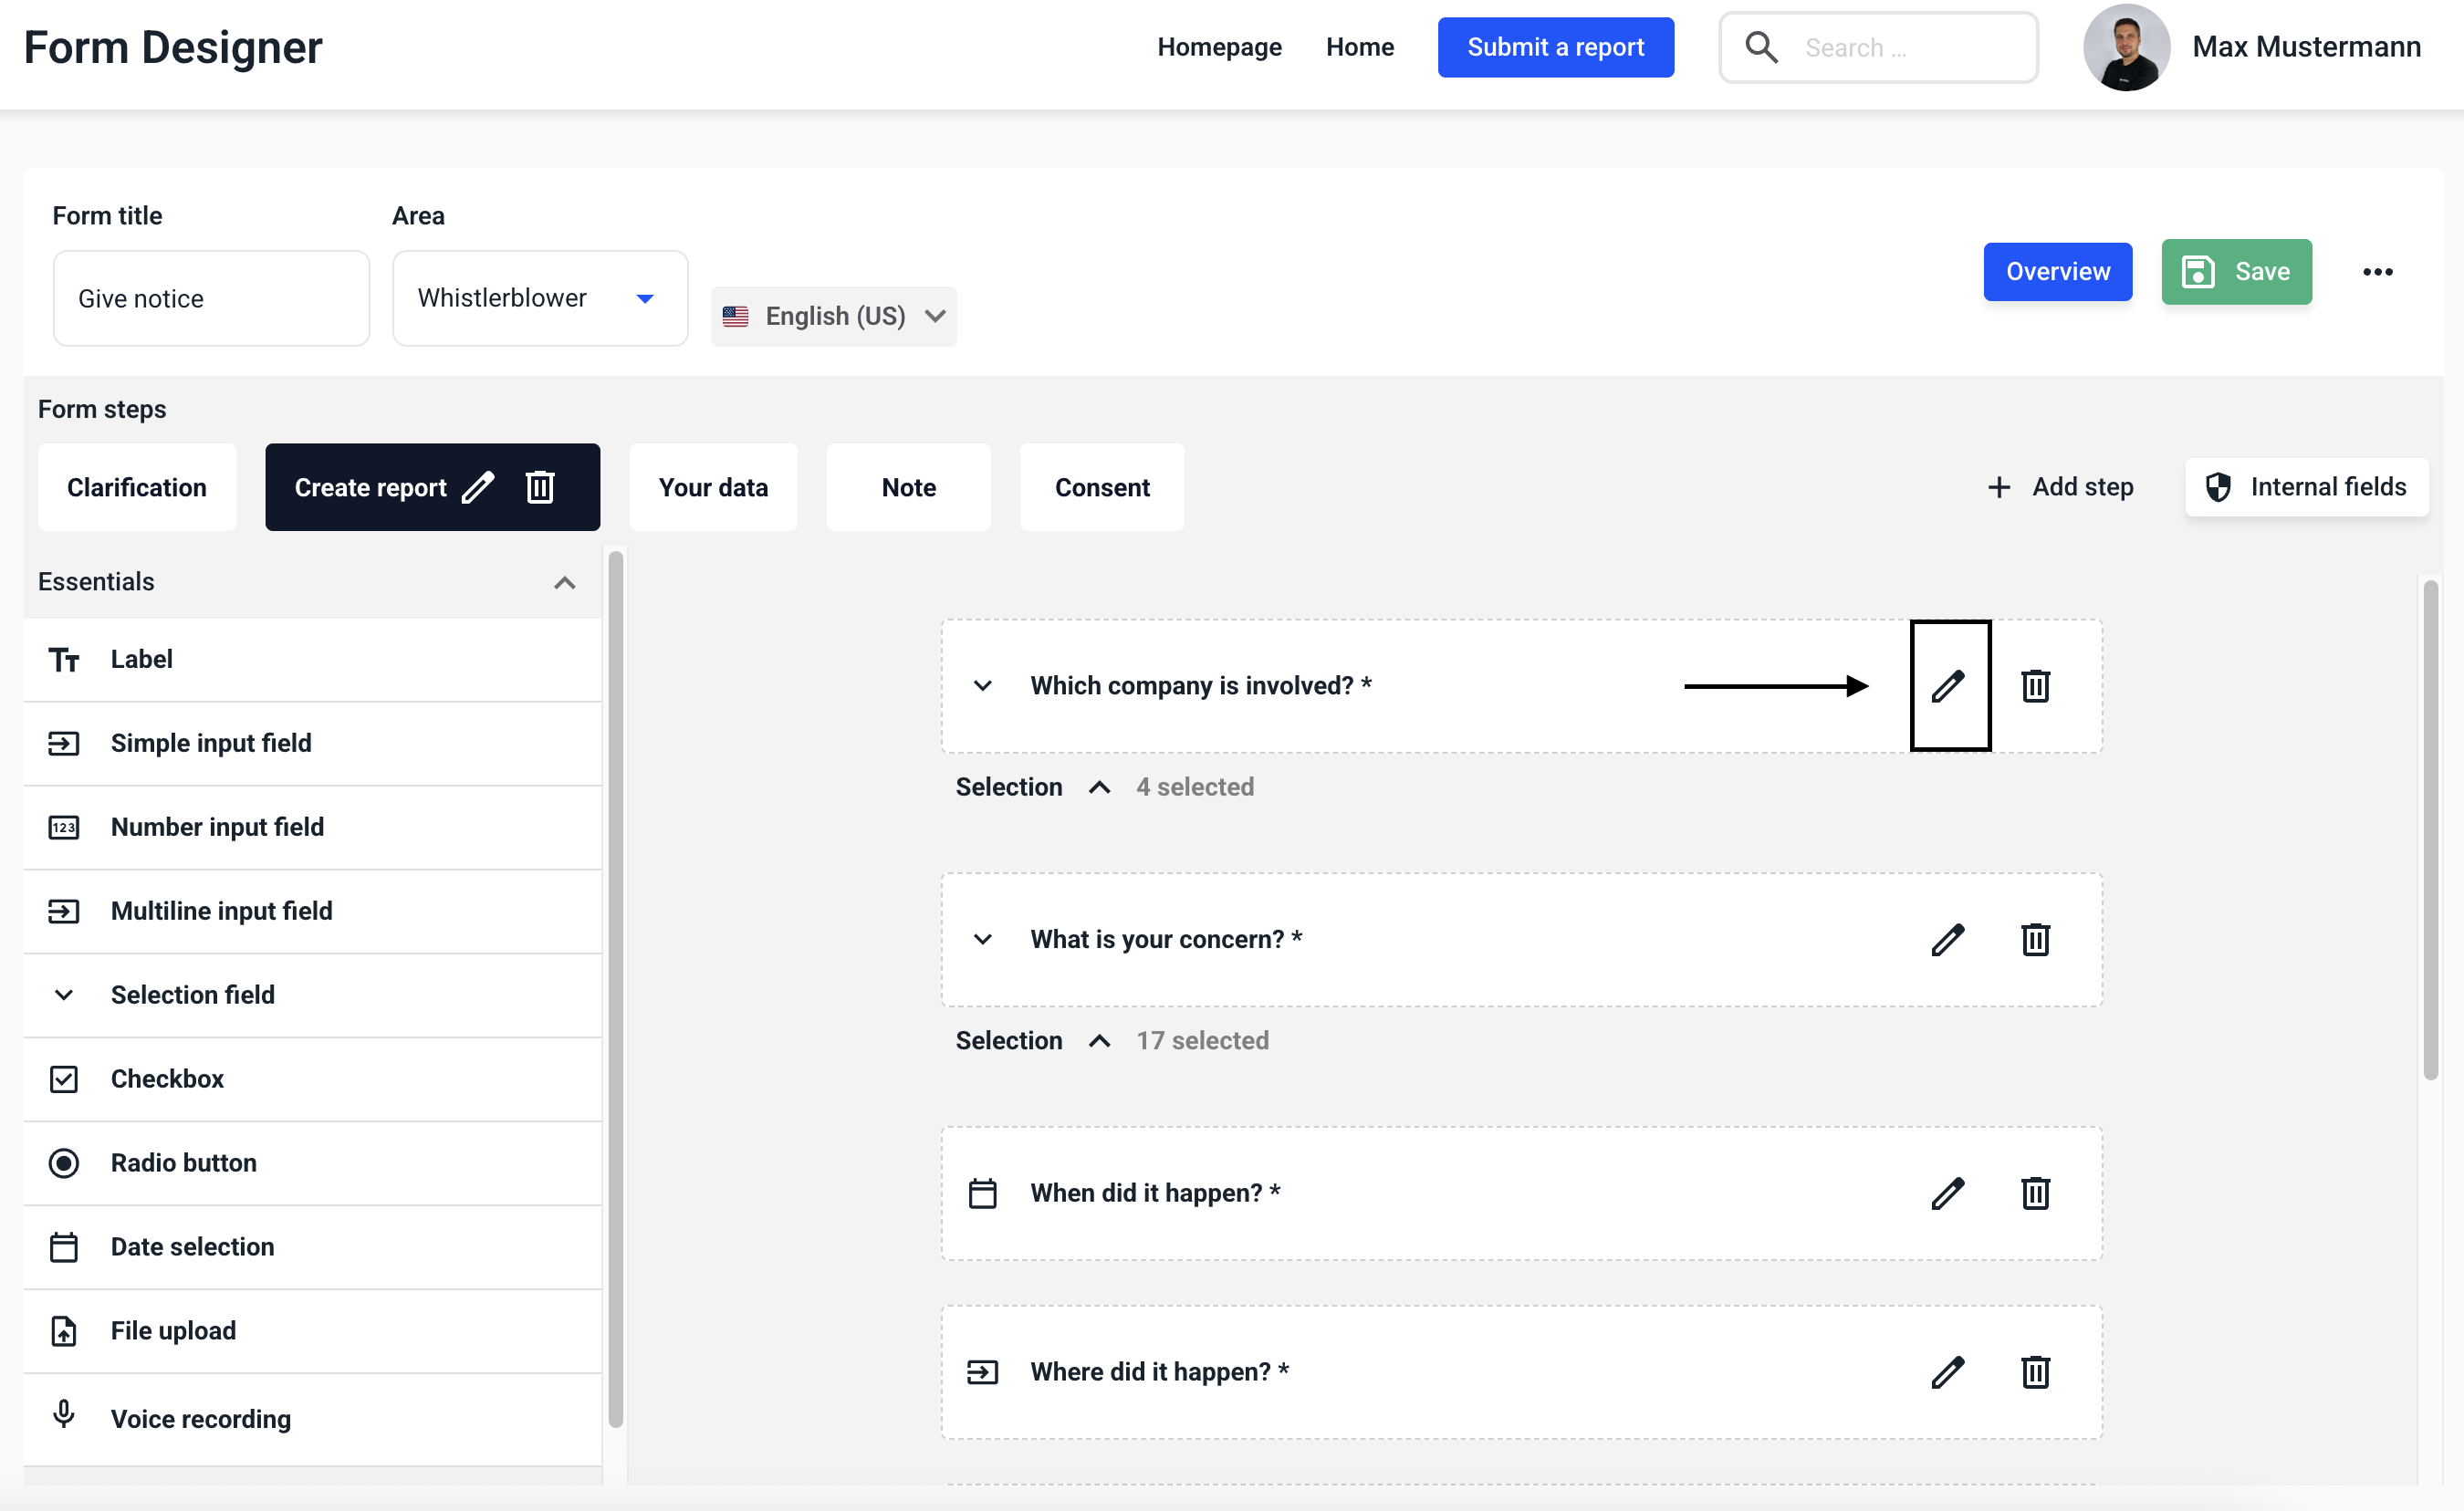Click the pencil icon on Create report step
Viewport: 2464px width, 1511px height.
(x=478, y=487)
